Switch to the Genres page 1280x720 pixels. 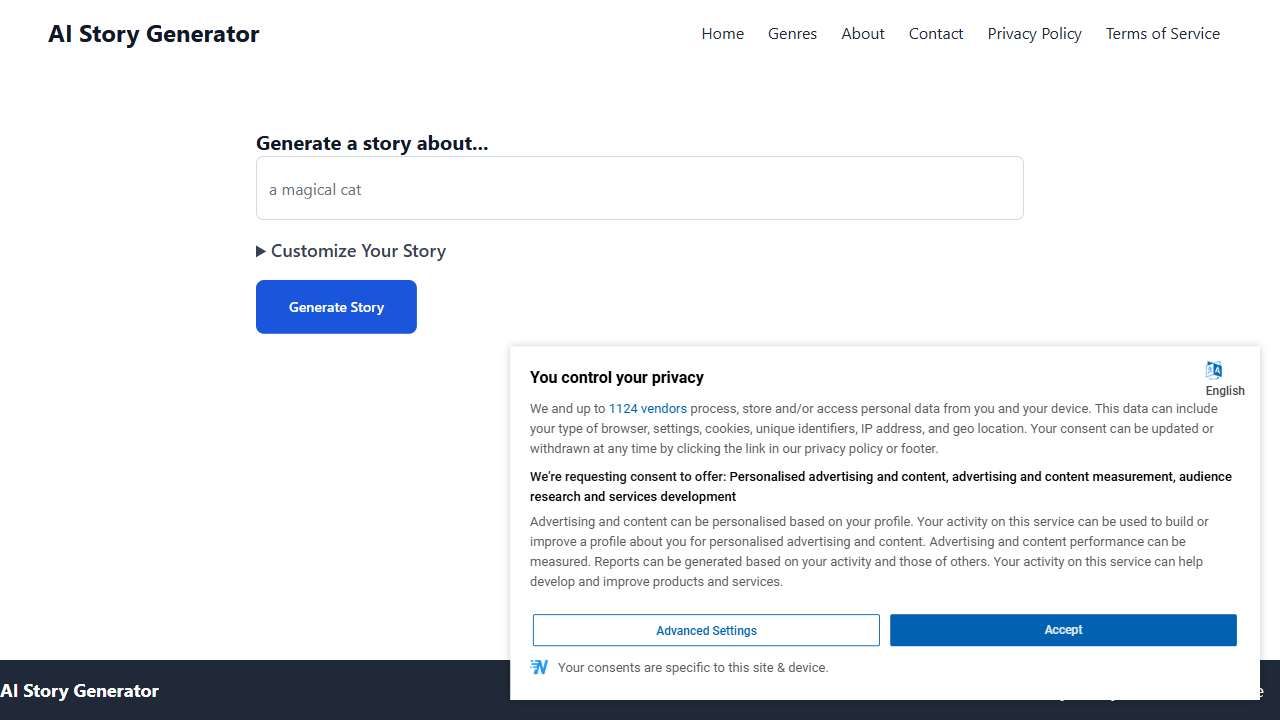[792, 33]
